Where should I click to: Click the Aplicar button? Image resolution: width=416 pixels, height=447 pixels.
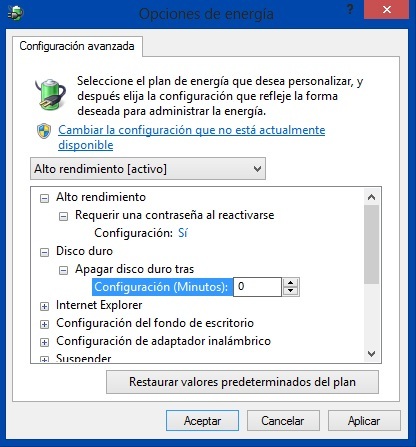364,421
